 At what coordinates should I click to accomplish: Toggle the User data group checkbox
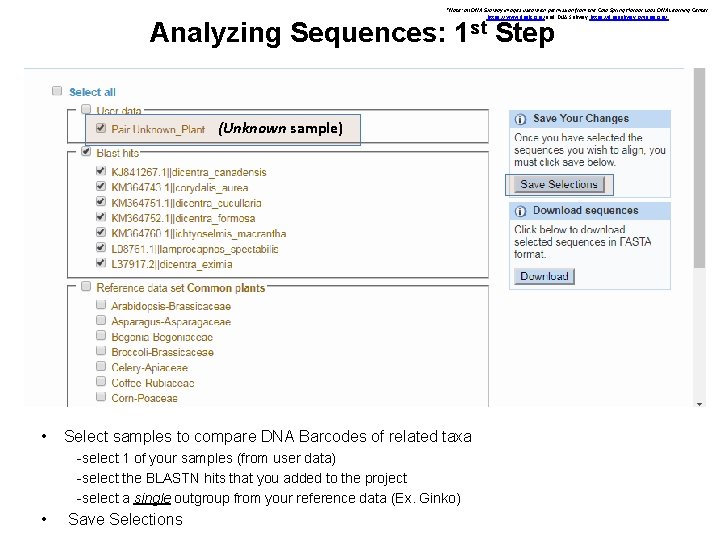pyautogui.click(x=87, y=110)
